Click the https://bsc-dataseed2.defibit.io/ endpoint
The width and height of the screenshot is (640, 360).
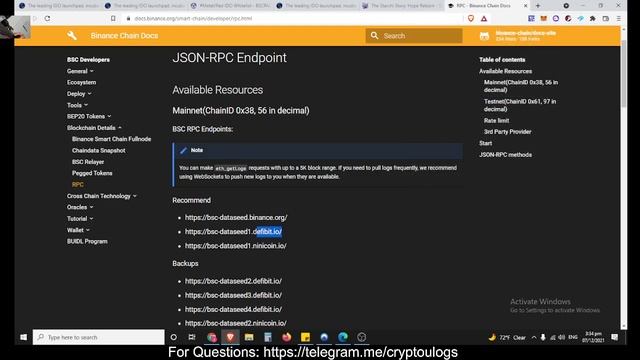233,281
